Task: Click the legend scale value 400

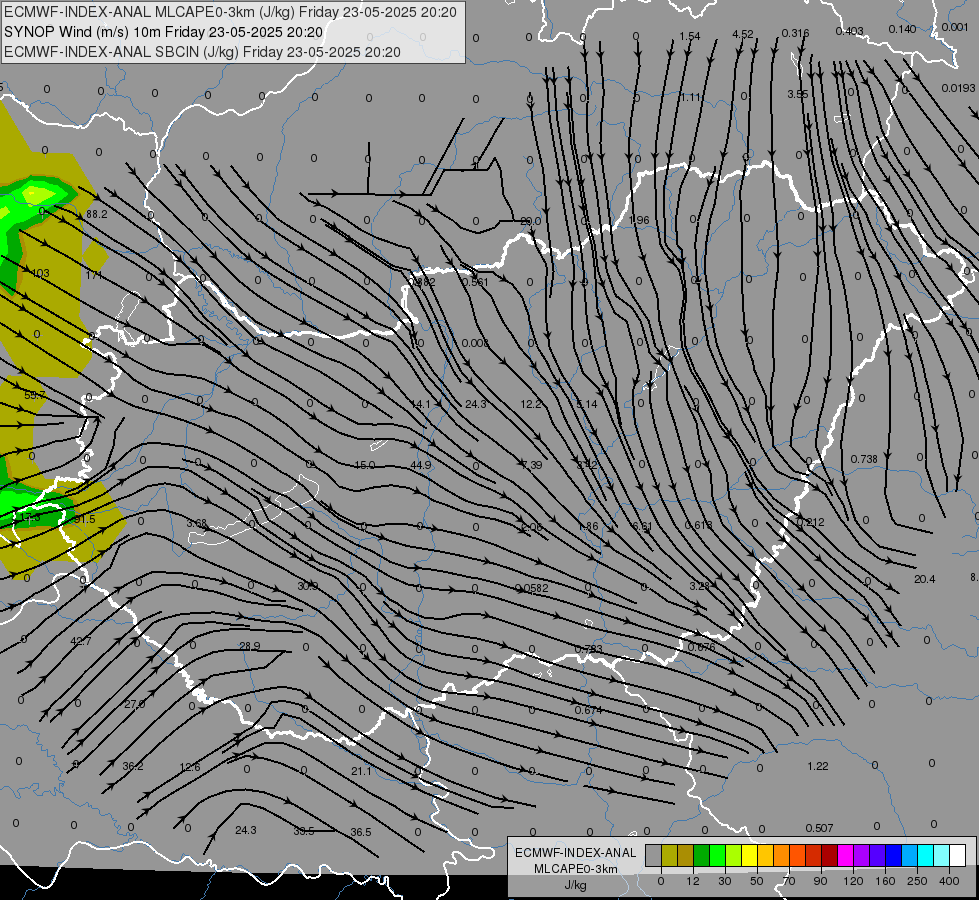Action: pos(949,881)
